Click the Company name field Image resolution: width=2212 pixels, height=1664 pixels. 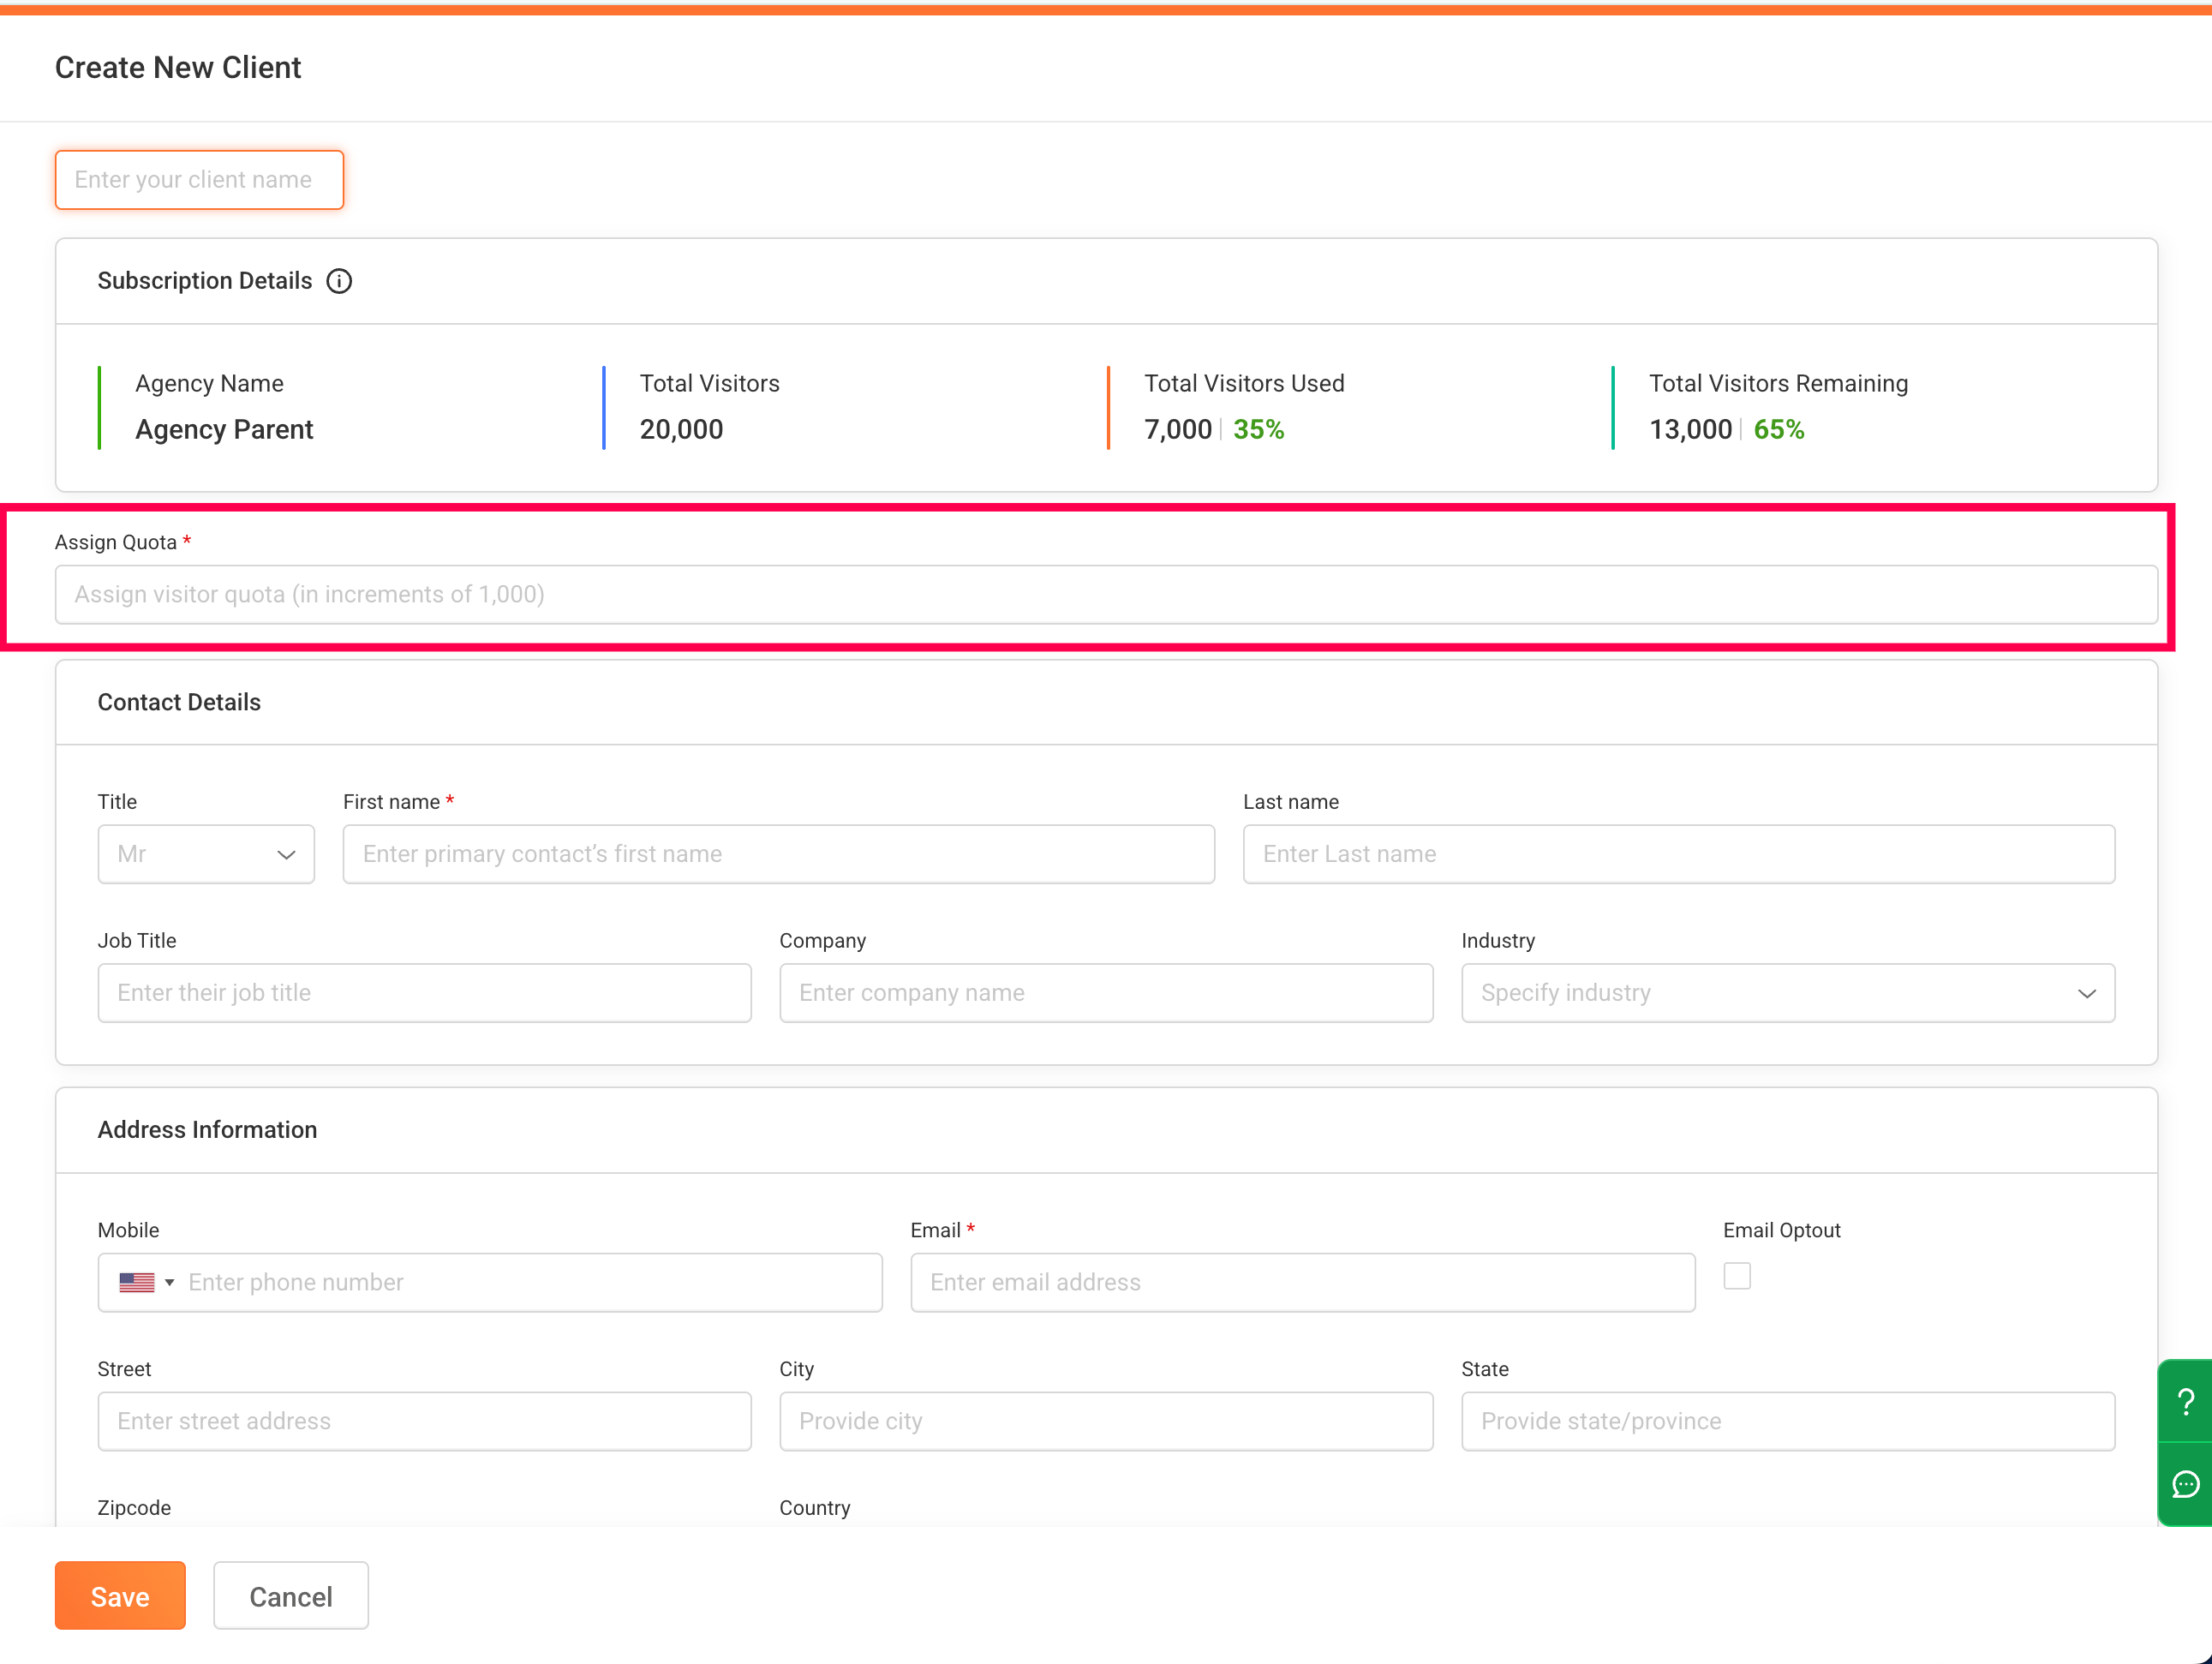pos(1105,993)
